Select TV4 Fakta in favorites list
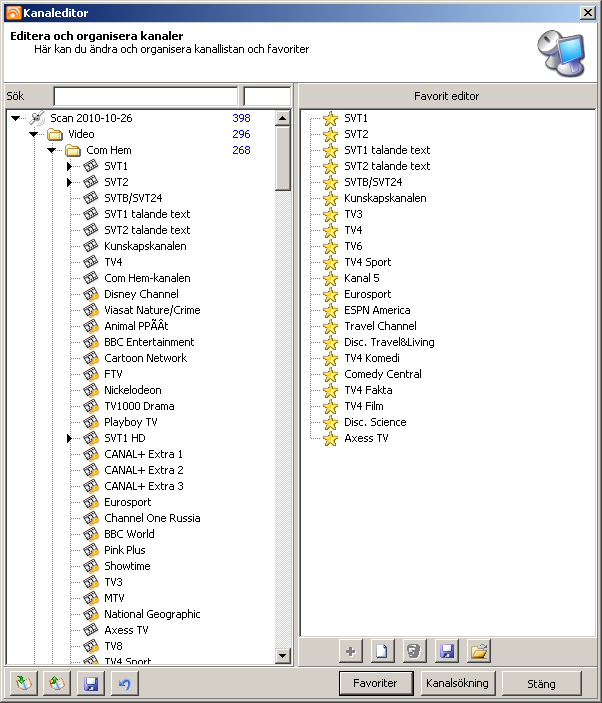The image size is (602, 703). pyautogui.click(x=368, y=390)
